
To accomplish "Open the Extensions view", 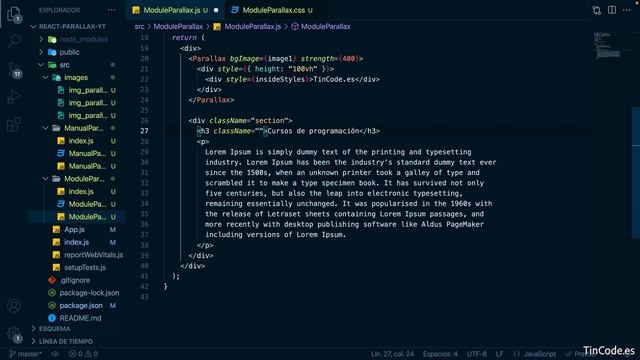I will coord(14,124).
